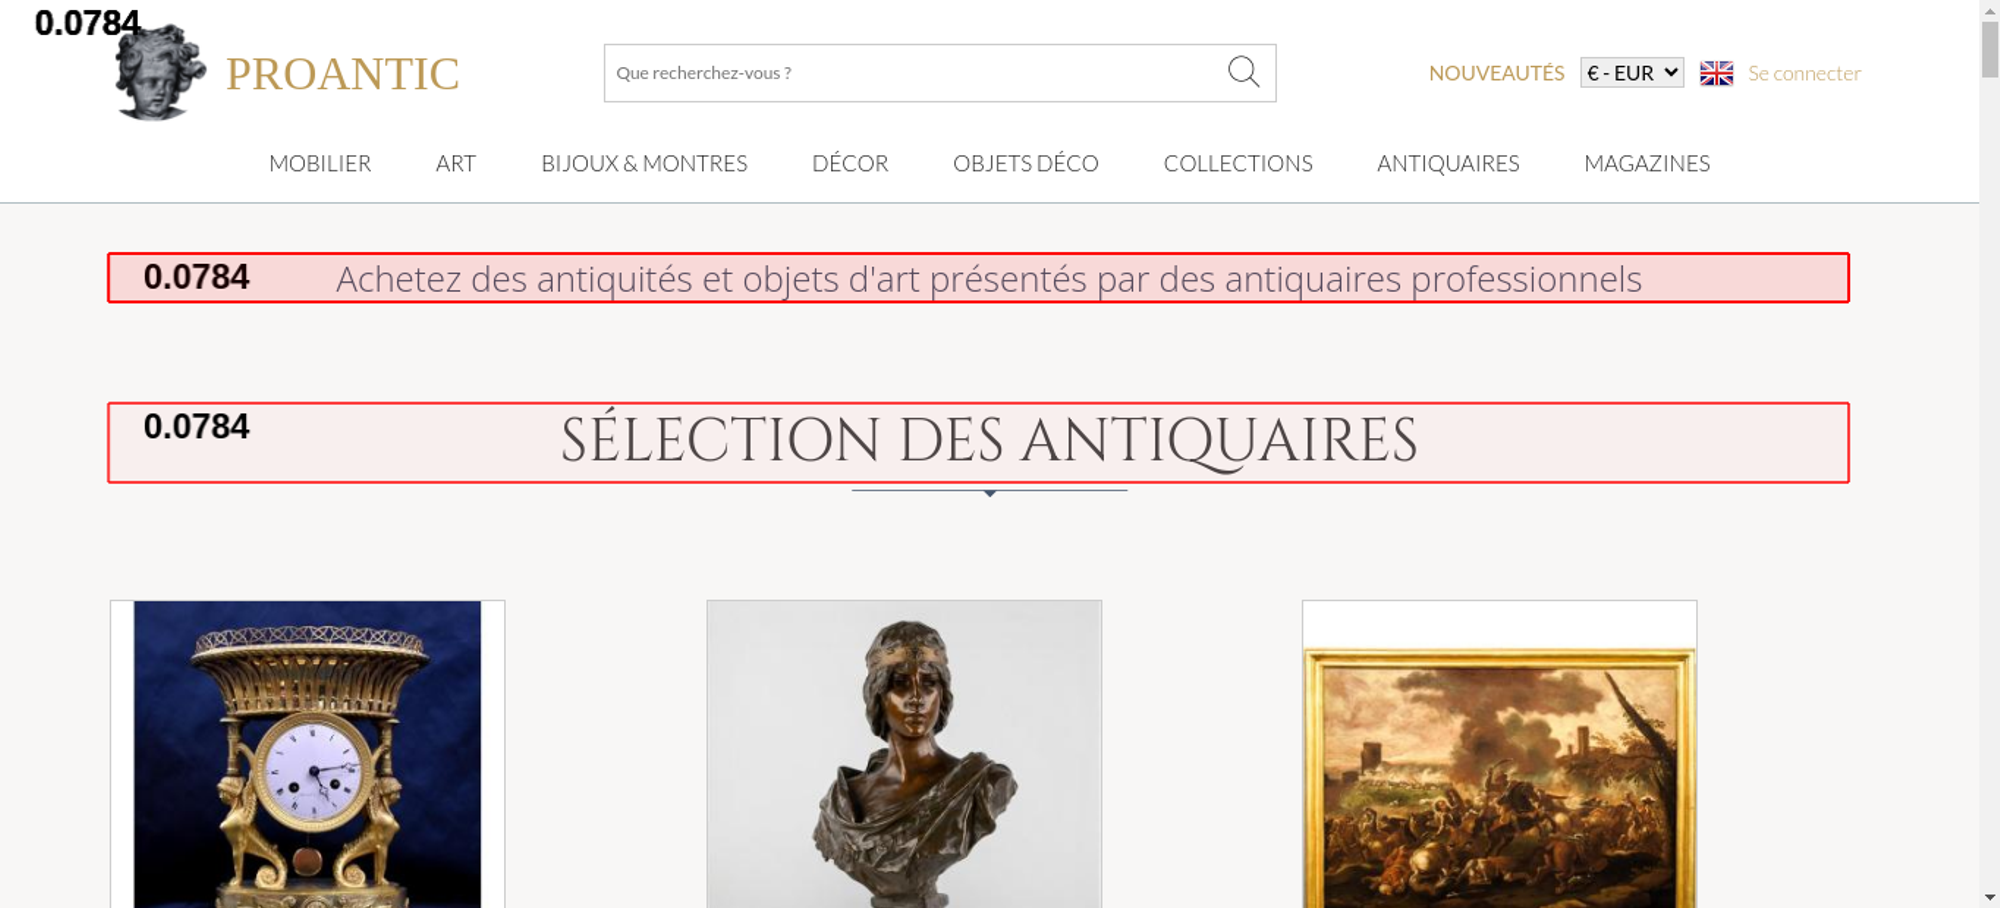The width and height of the screenshot is (2000, 908).
Task: Open the € - EUR currency dropdown
Action: 1632,73
